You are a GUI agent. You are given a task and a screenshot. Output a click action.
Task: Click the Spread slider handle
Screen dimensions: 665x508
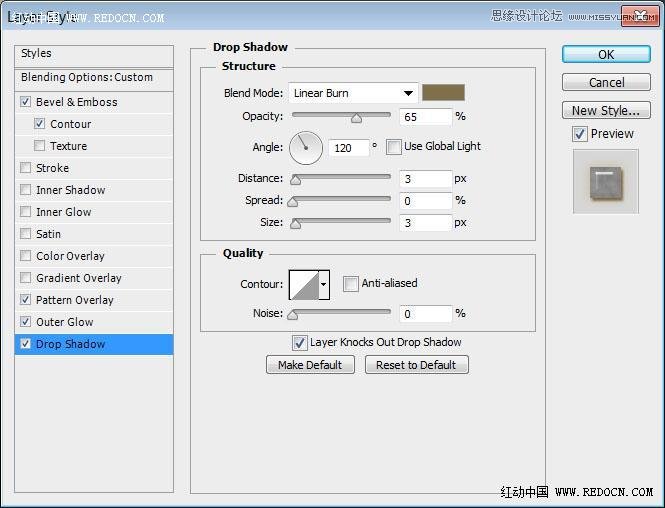[293, 202]
